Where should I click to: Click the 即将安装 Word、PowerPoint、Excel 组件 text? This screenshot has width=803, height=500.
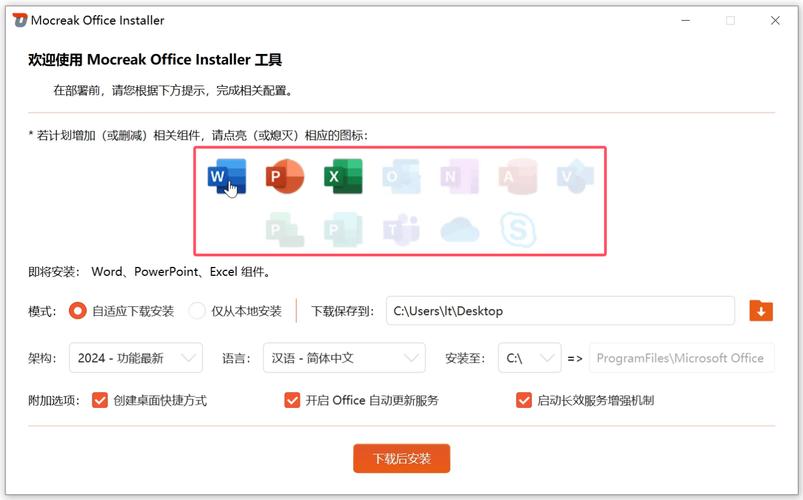click(x=150, y=272)
